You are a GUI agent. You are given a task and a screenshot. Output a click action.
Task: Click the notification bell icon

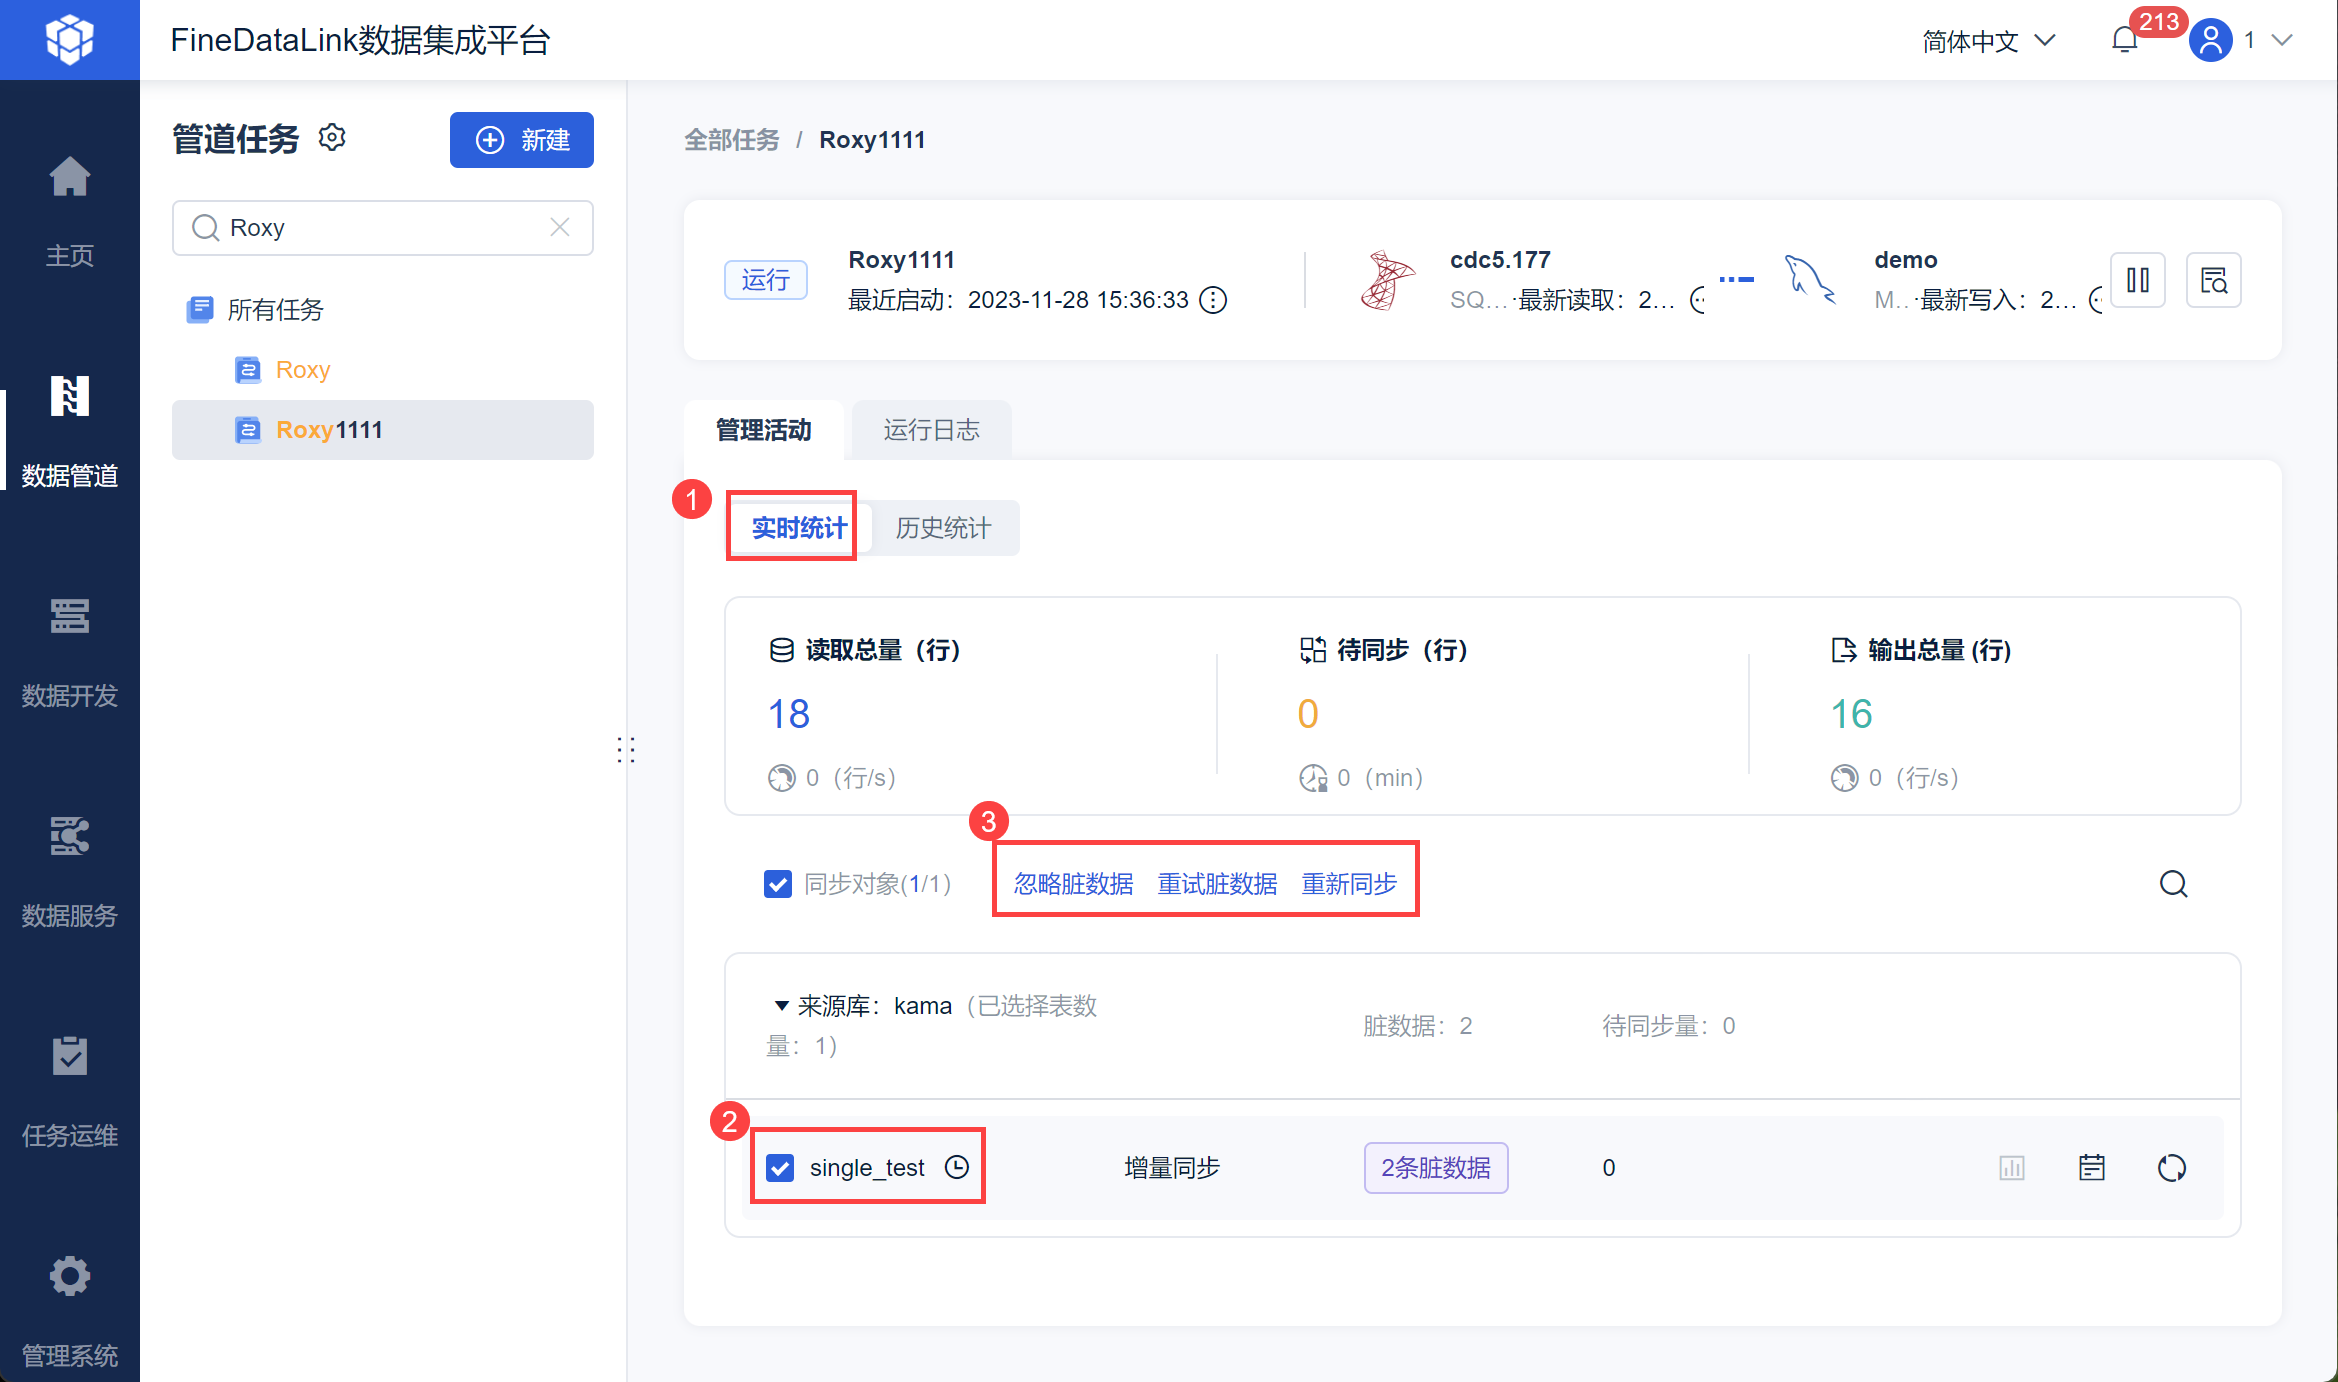(x=2124, y=40)
